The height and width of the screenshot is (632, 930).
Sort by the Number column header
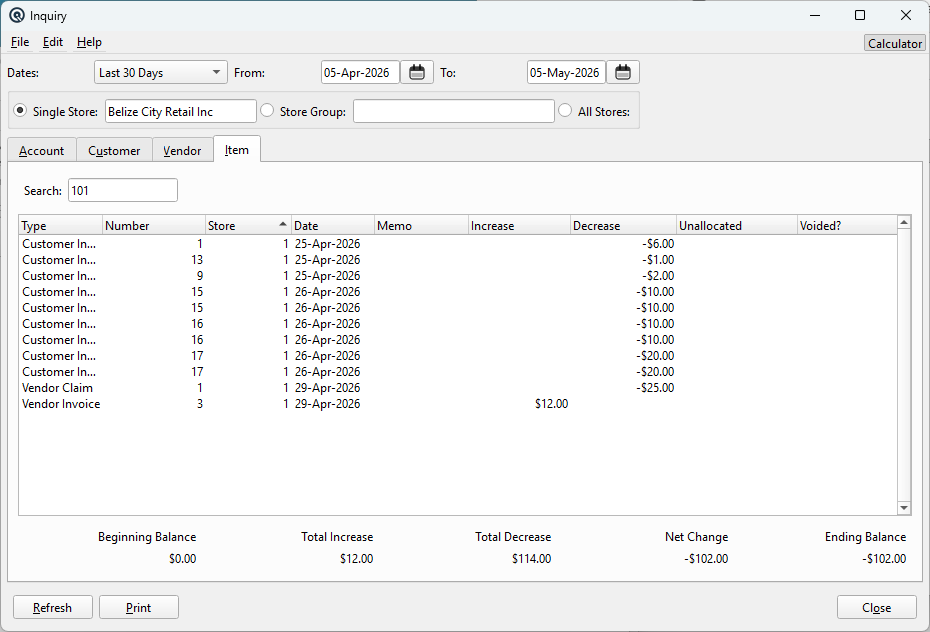[154, 225]
